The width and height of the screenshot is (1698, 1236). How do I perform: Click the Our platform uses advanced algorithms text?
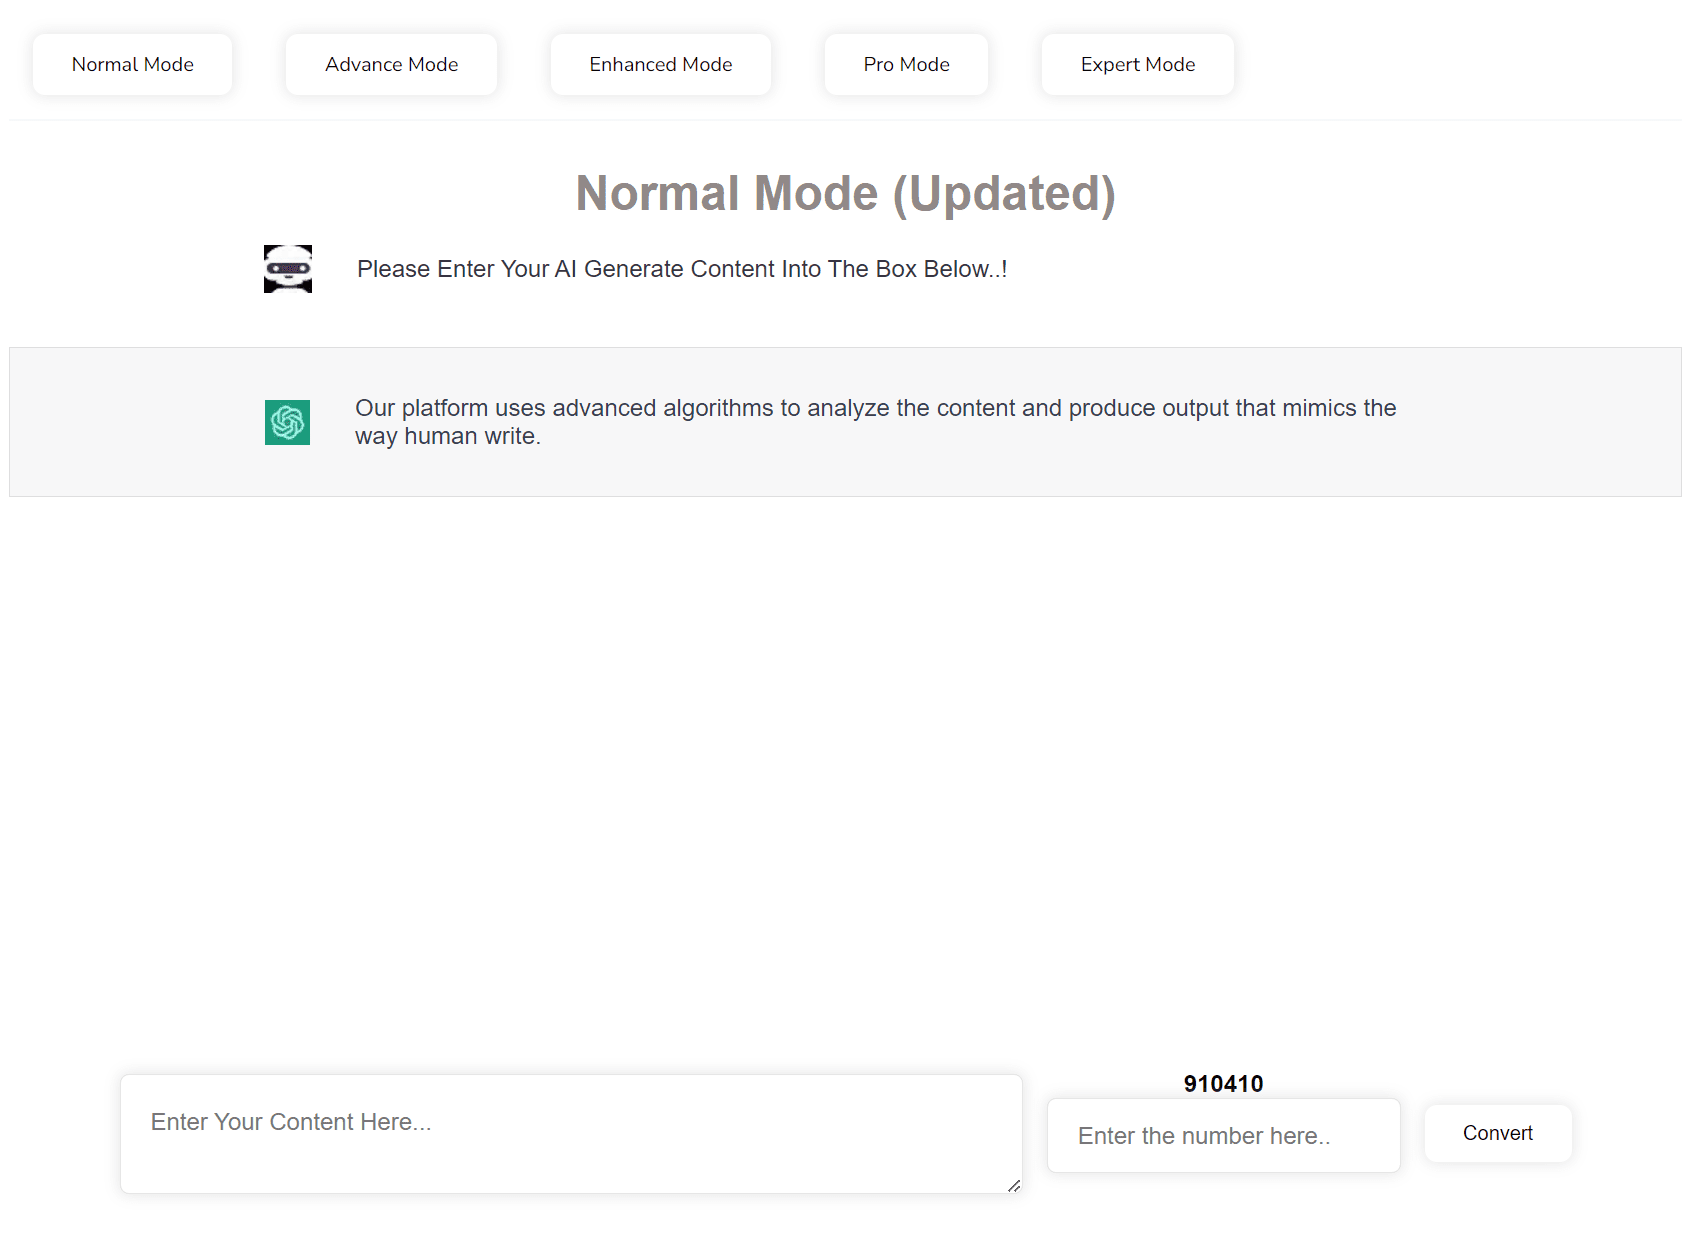(875, 408)
